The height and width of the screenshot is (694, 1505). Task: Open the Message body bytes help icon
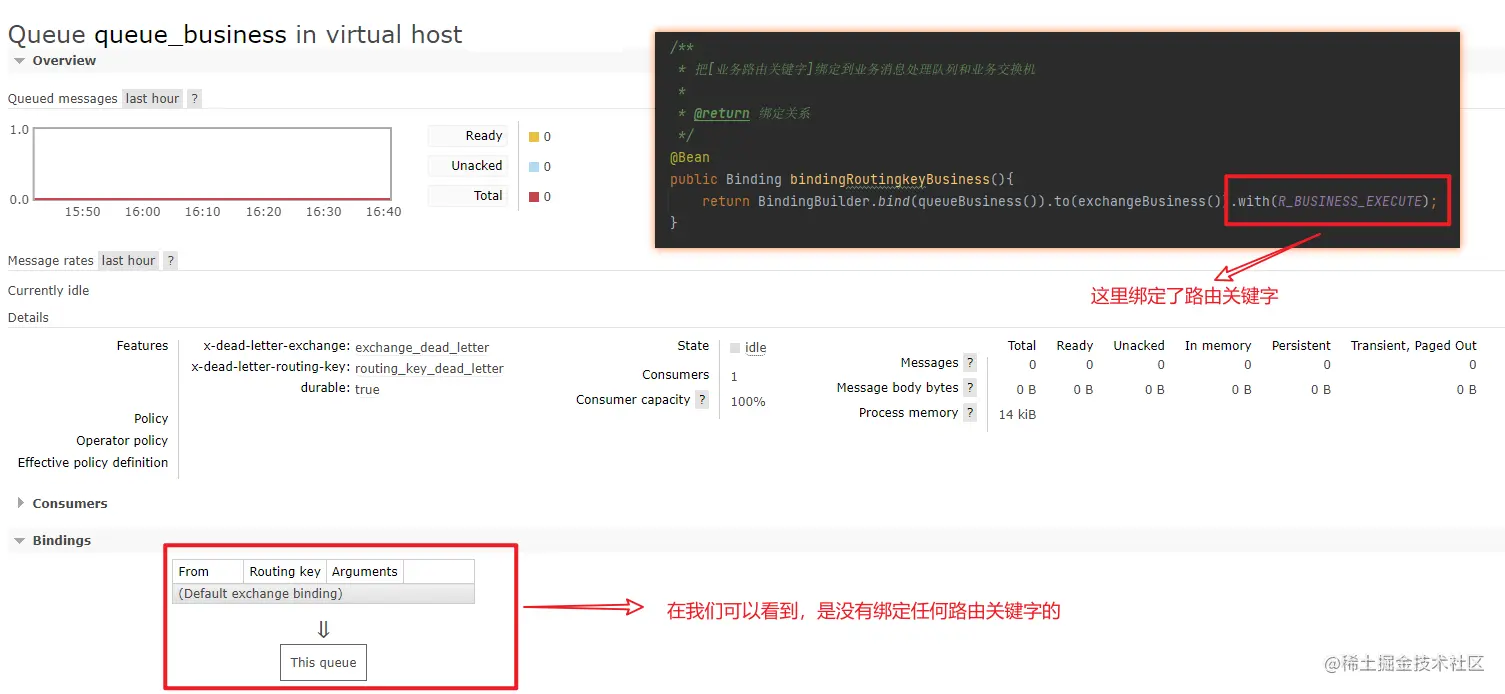(x=970, y=388)
